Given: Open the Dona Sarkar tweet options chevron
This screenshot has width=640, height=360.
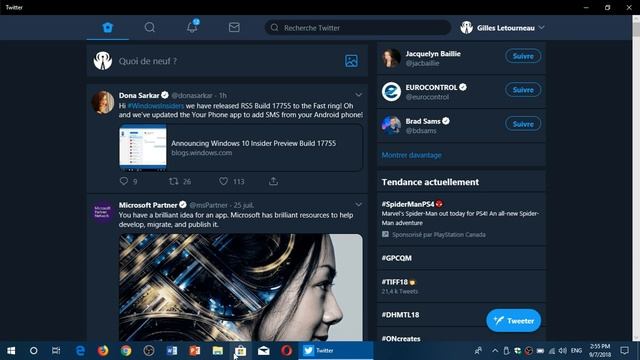Looking at the screenshot, I should point(358,95).
